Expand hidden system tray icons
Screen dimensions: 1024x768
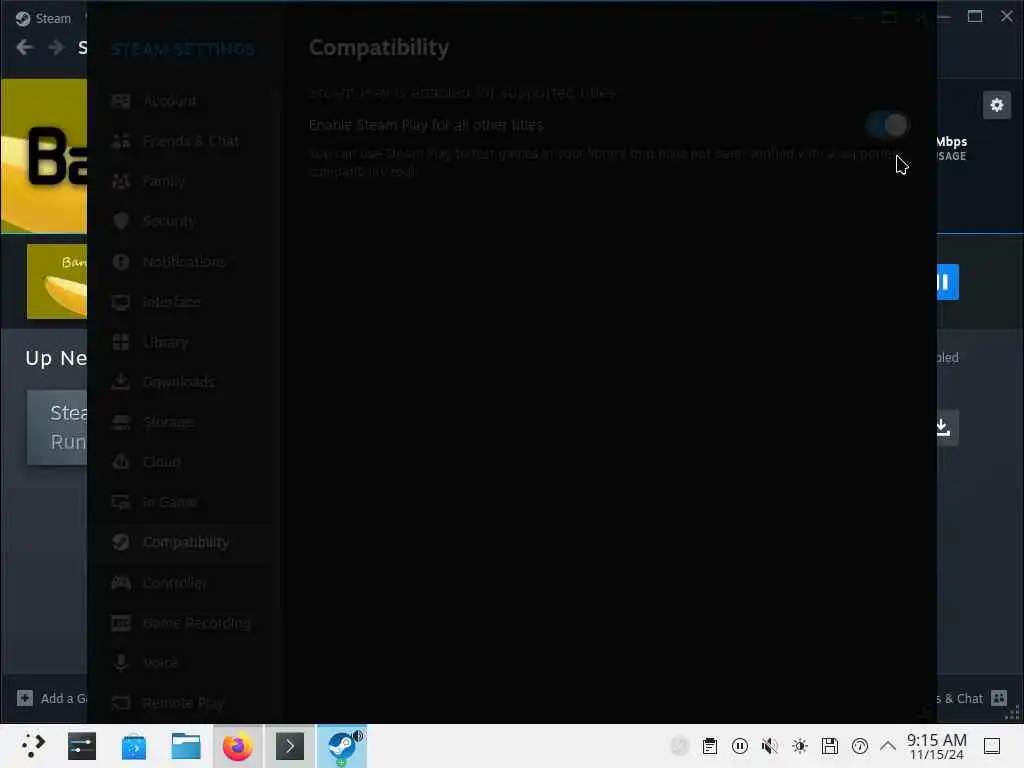point(888,746)
